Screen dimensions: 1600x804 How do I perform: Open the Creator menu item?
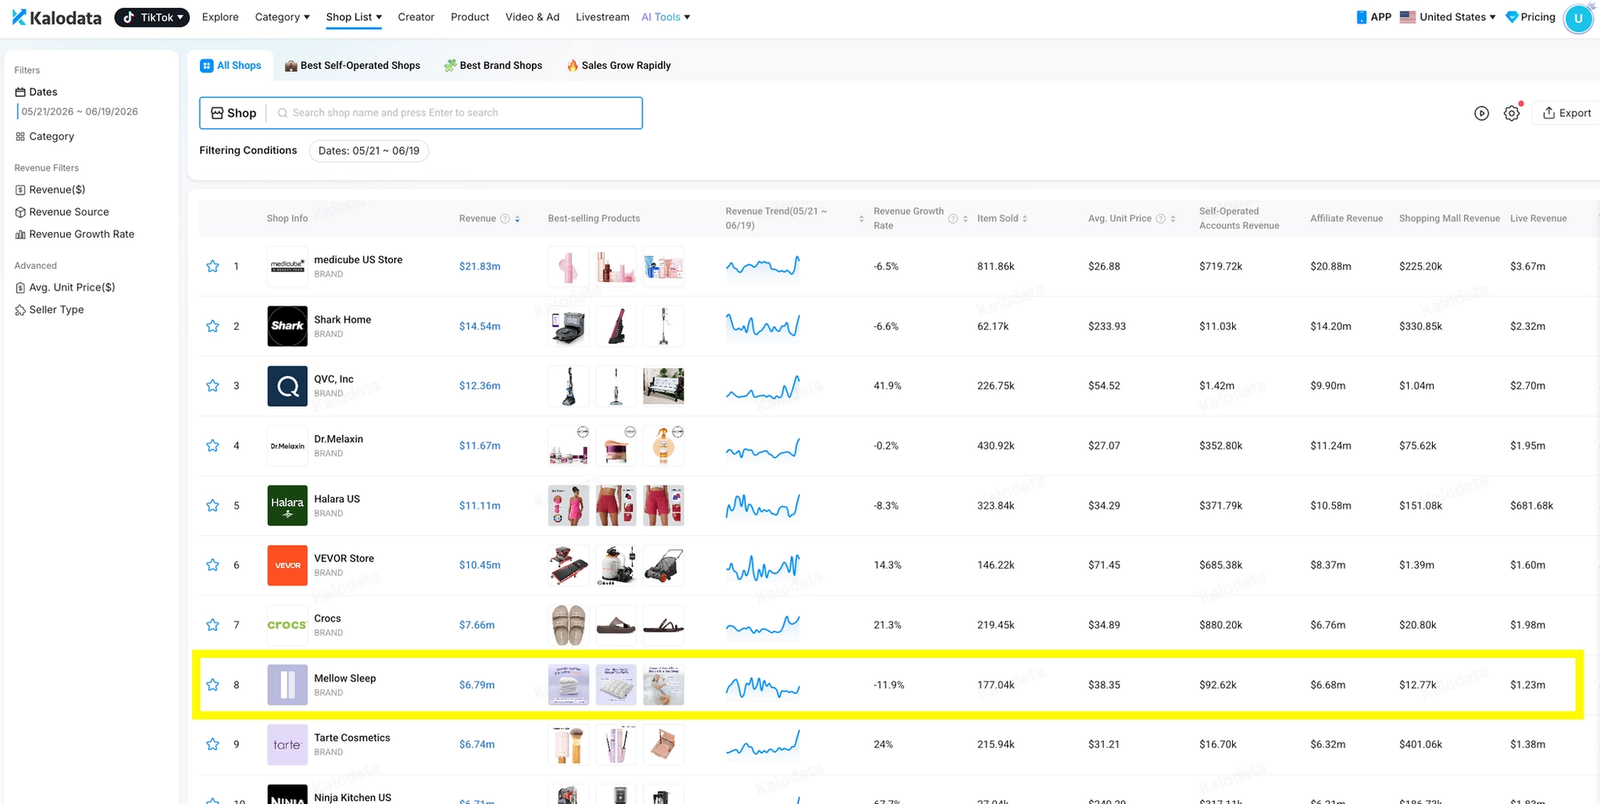tap(416, 17)
